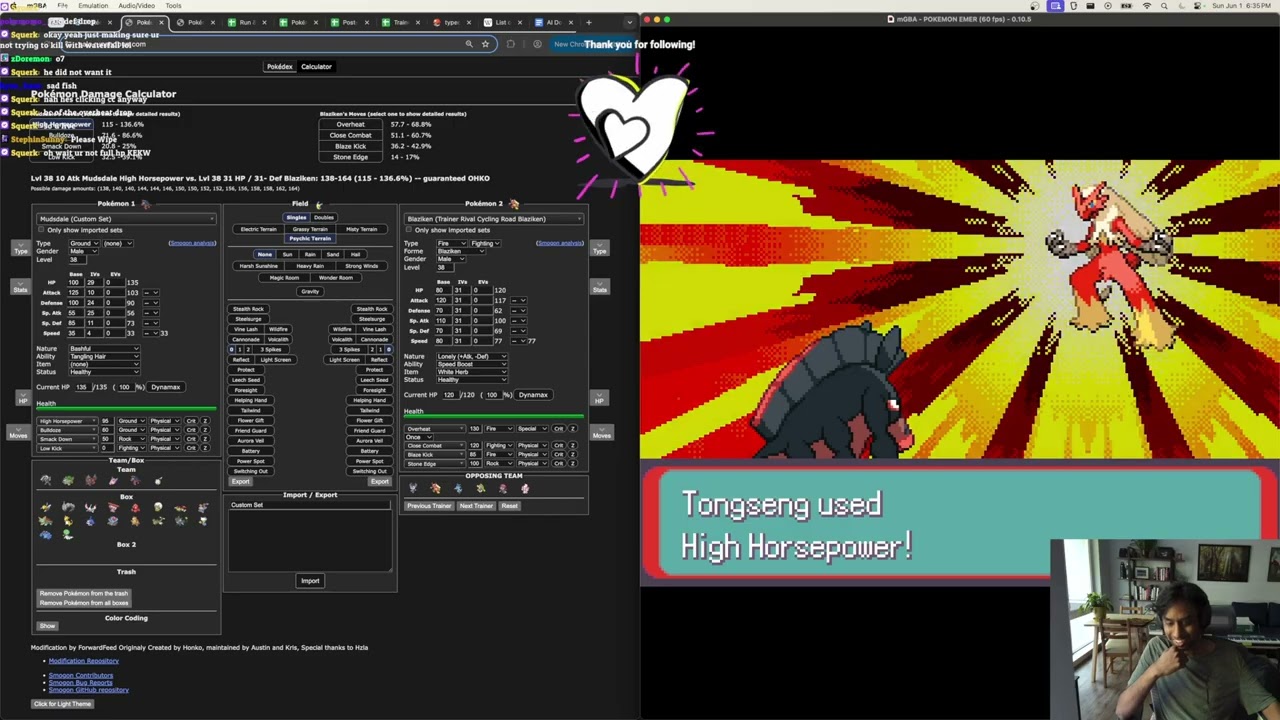Tick Pokémon 1 'Only show imported sets'
This screenshot has width=1280, height=720.
coord(42,230)
